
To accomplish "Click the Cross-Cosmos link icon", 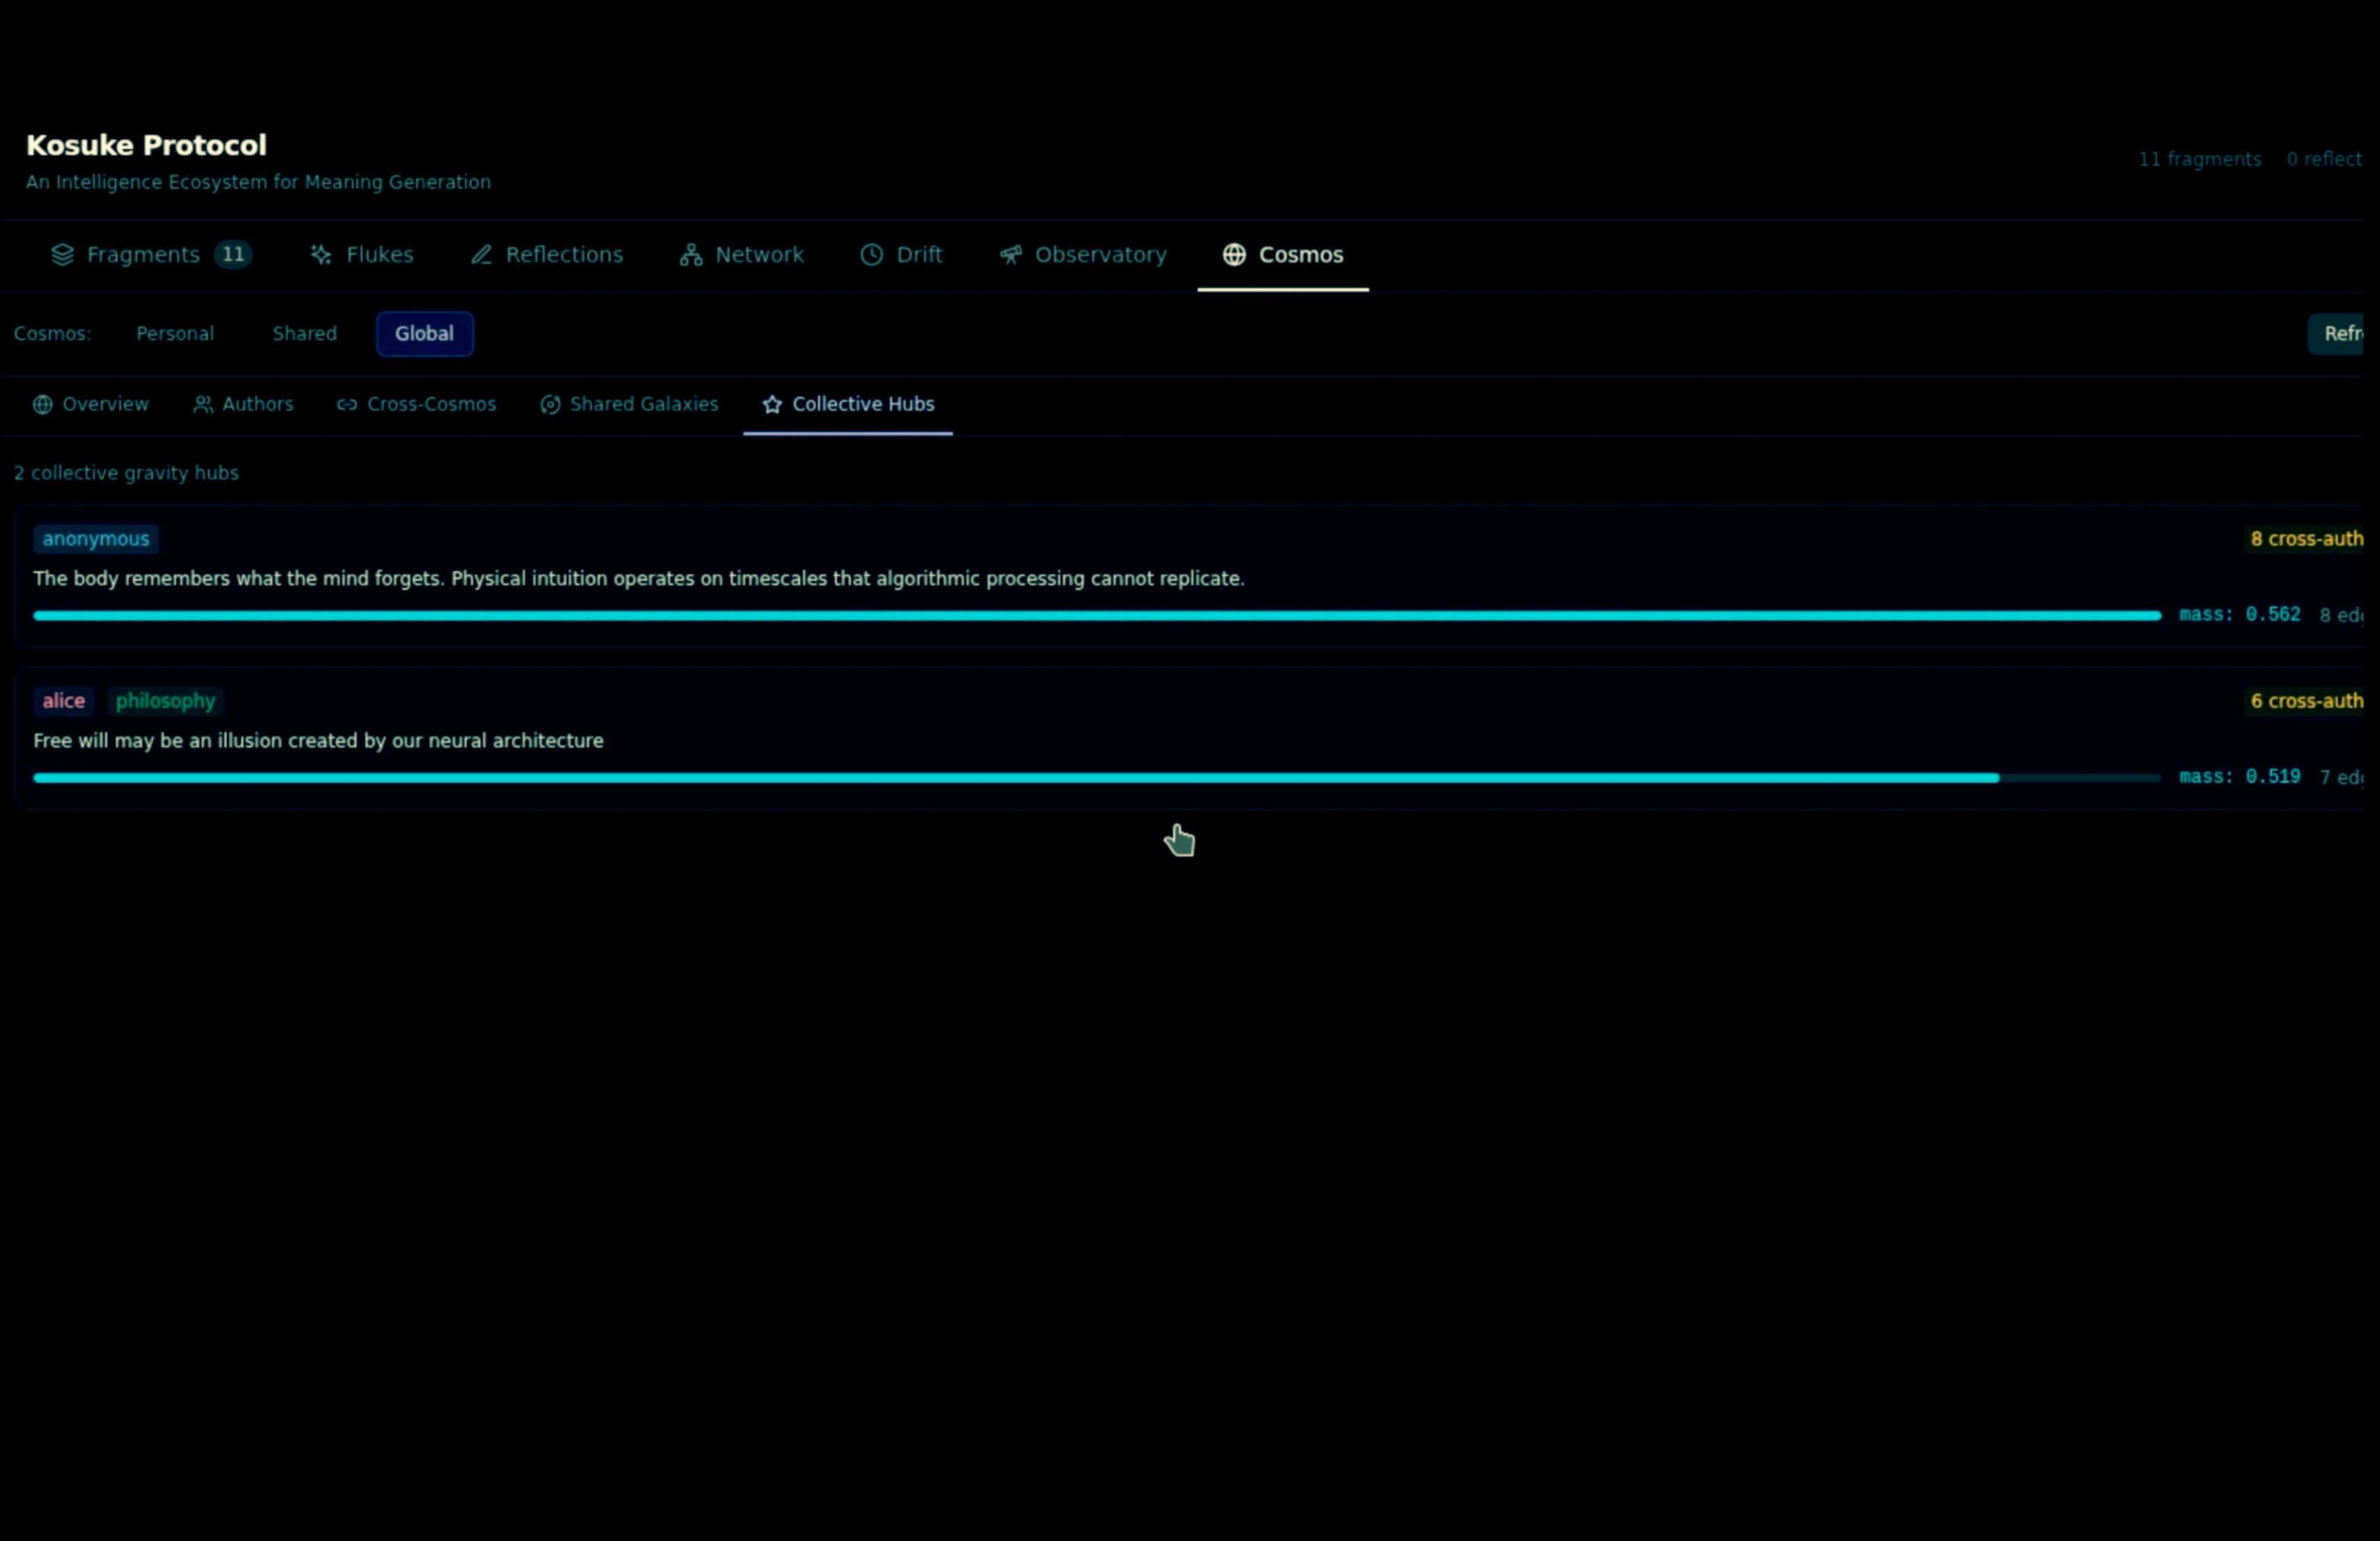I will 347,404.
